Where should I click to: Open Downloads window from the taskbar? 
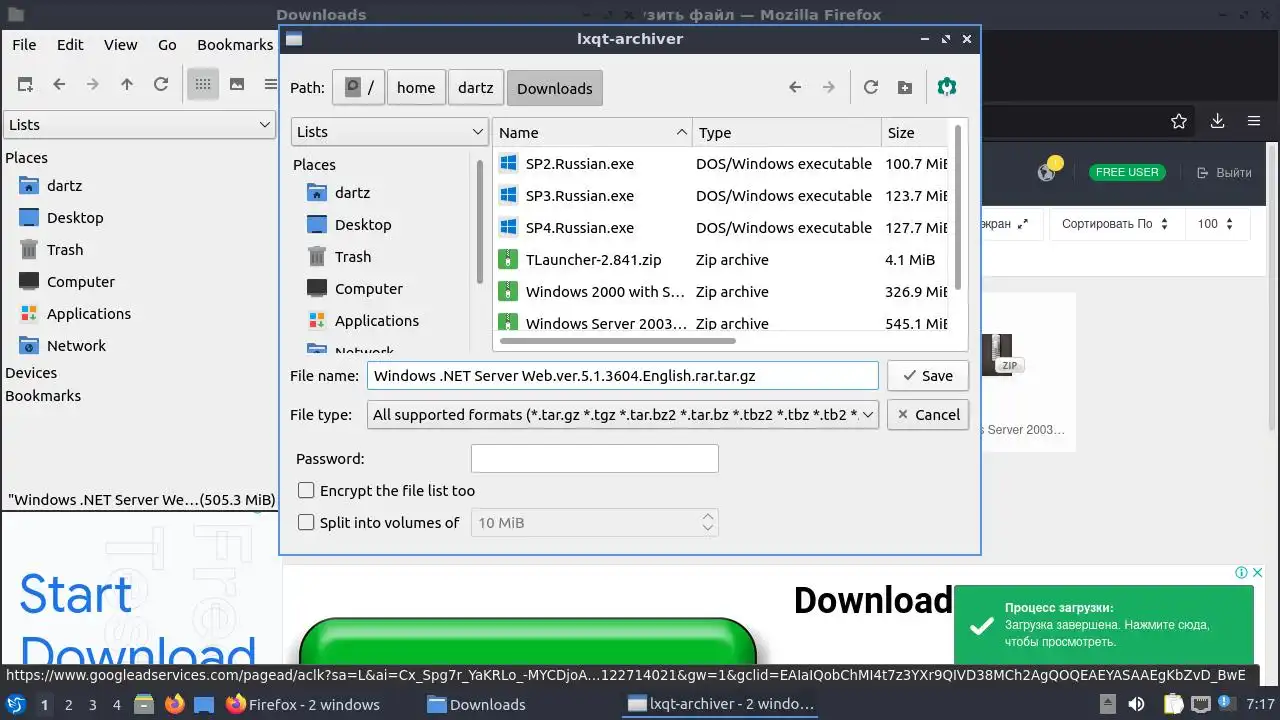(477, 704)
